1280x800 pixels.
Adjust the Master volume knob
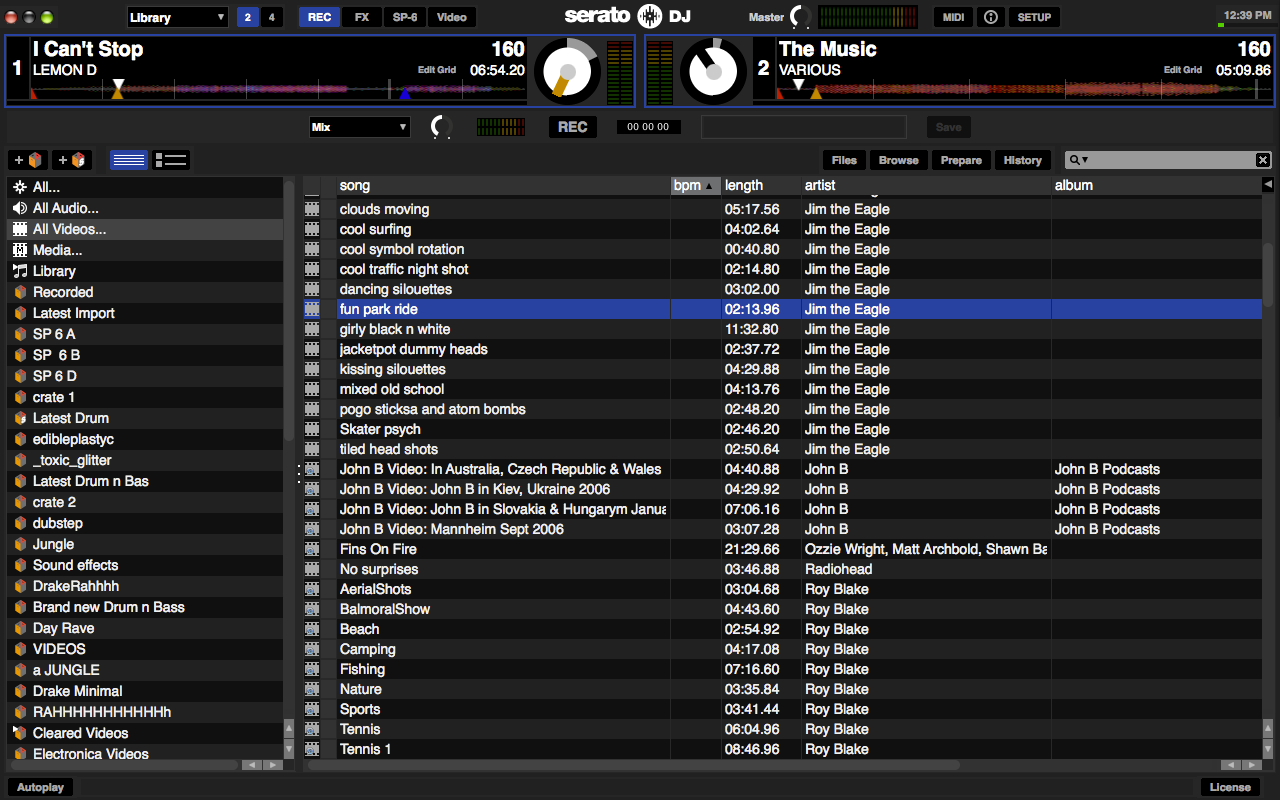[800, 17]
